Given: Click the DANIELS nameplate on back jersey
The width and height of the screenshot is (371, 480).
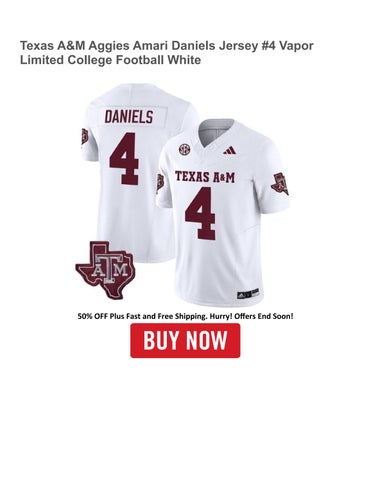Looking at the screenshot, I should tap(129, 117).
